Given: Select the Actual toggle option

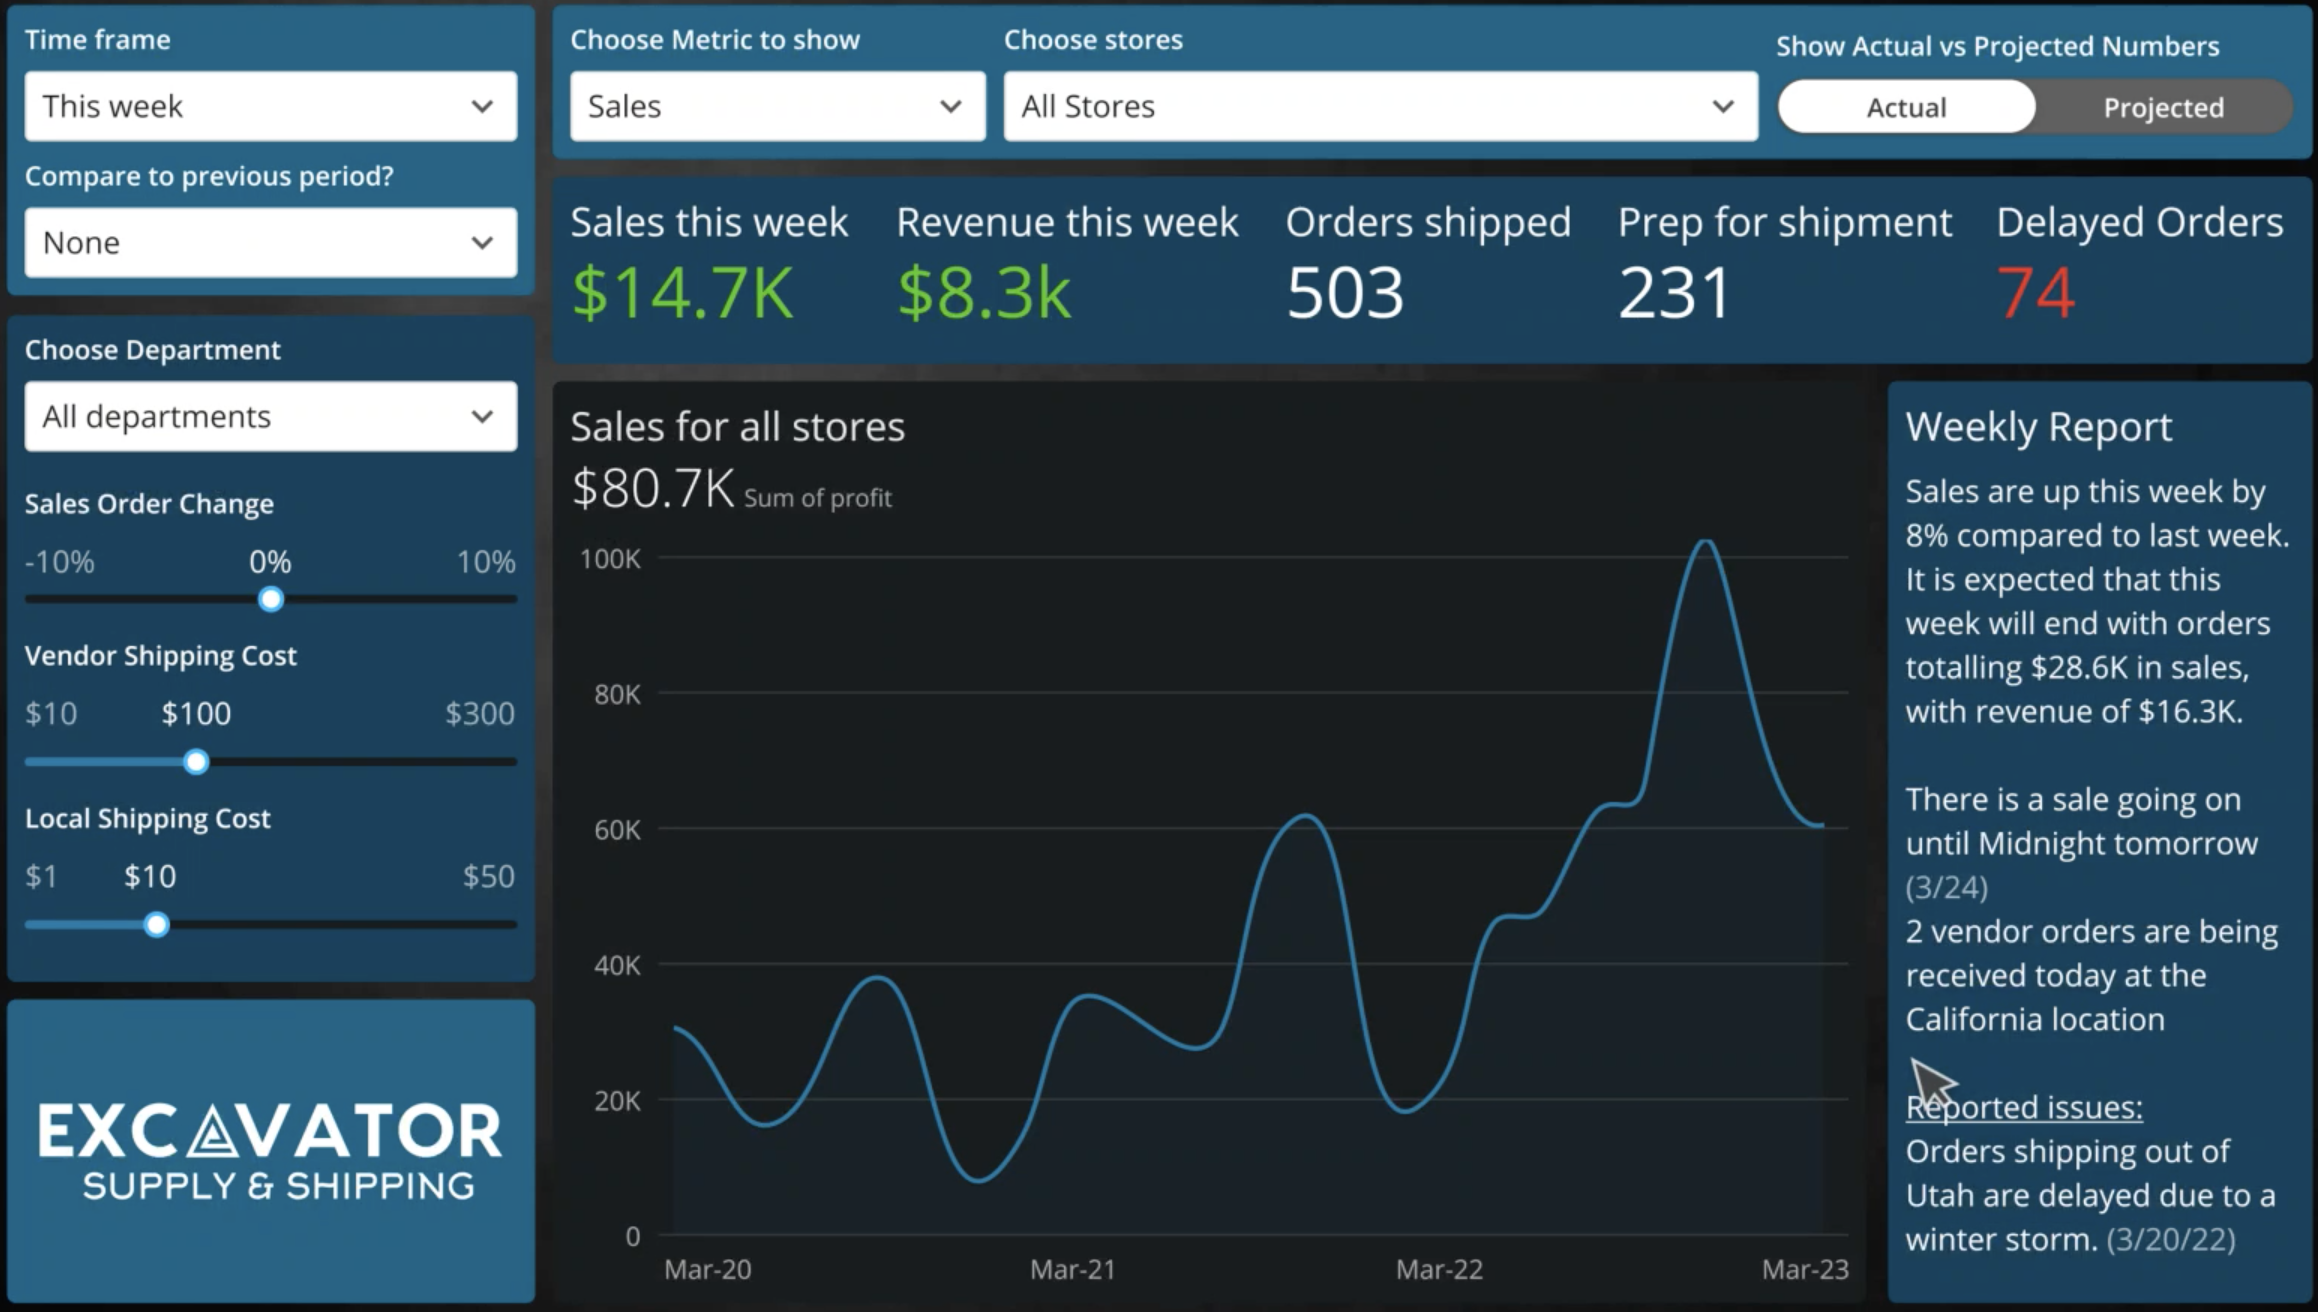Looking at the screenshot, I should pyautogui.click(x=1906, y=107).
